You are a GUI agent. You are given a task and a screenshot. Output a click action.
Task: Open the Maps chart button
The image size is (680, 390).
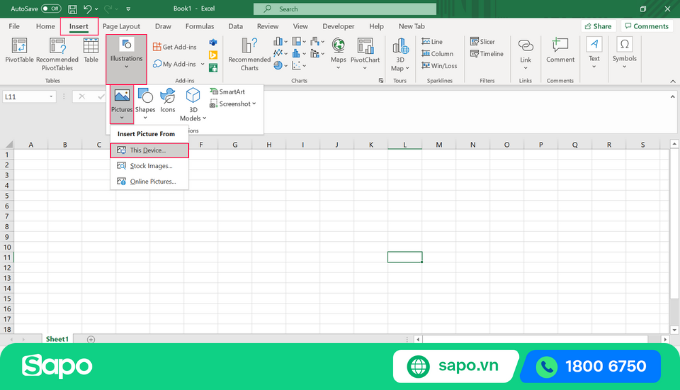coord(338,53)
